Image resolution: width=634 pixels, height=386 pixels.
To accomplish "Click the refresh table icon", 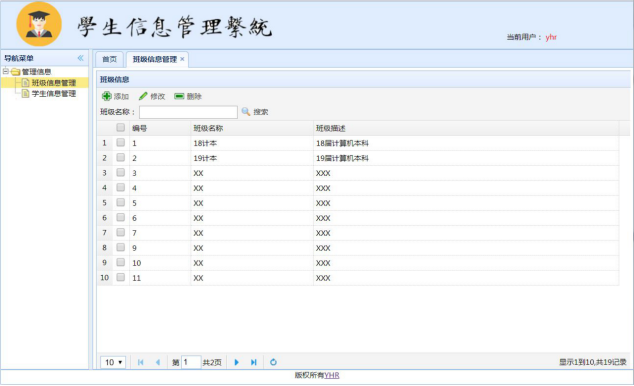I will 273,363.
